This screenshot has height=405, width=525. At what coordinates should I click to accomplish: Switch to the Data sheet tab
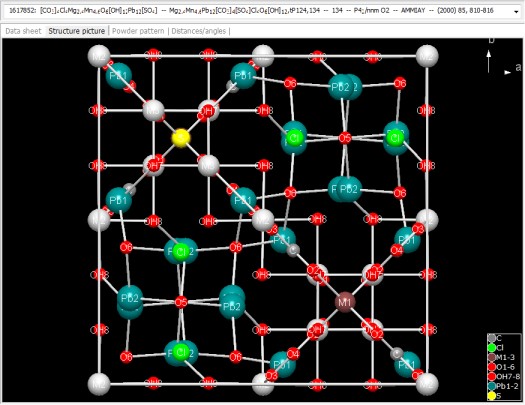23,31
